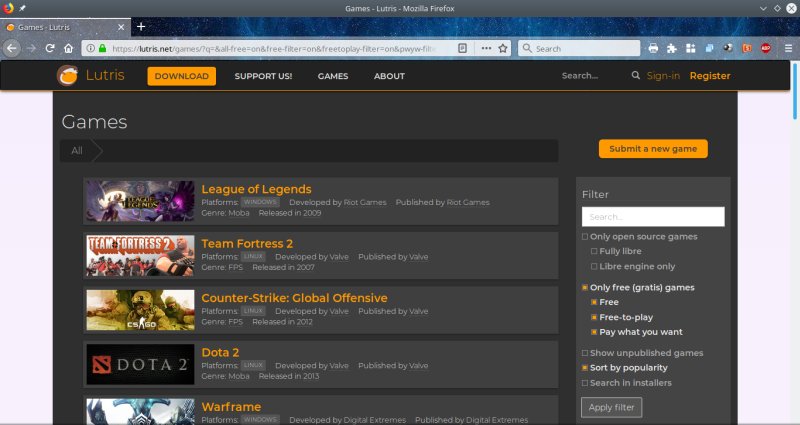800x425 pixels.
Task: Click the Lutris brand name text
Action: click(x=105, y=75)
